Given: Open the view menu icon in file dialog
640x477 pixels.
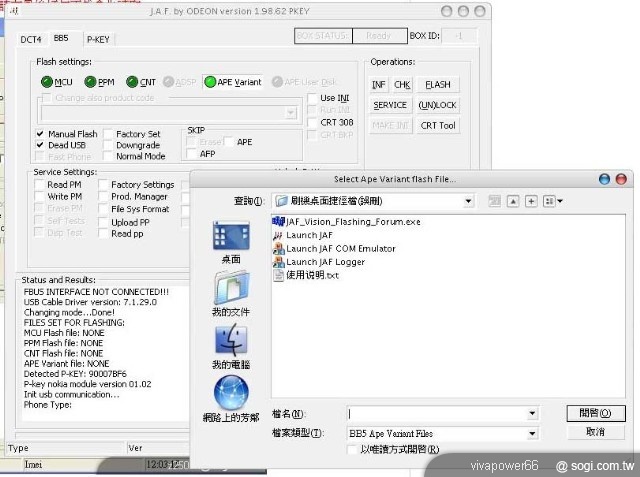Looking at the screenshot, I should click(553, 201).
